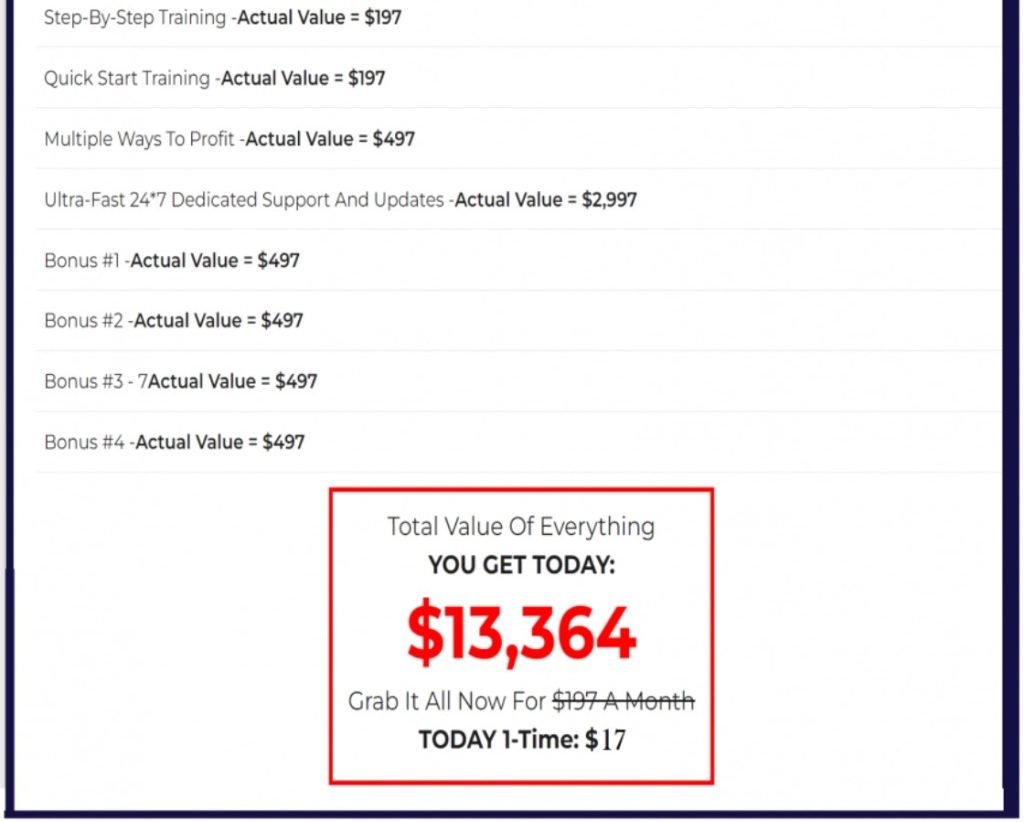Click the Total Value Of Everything text

[x=521, y=526]
